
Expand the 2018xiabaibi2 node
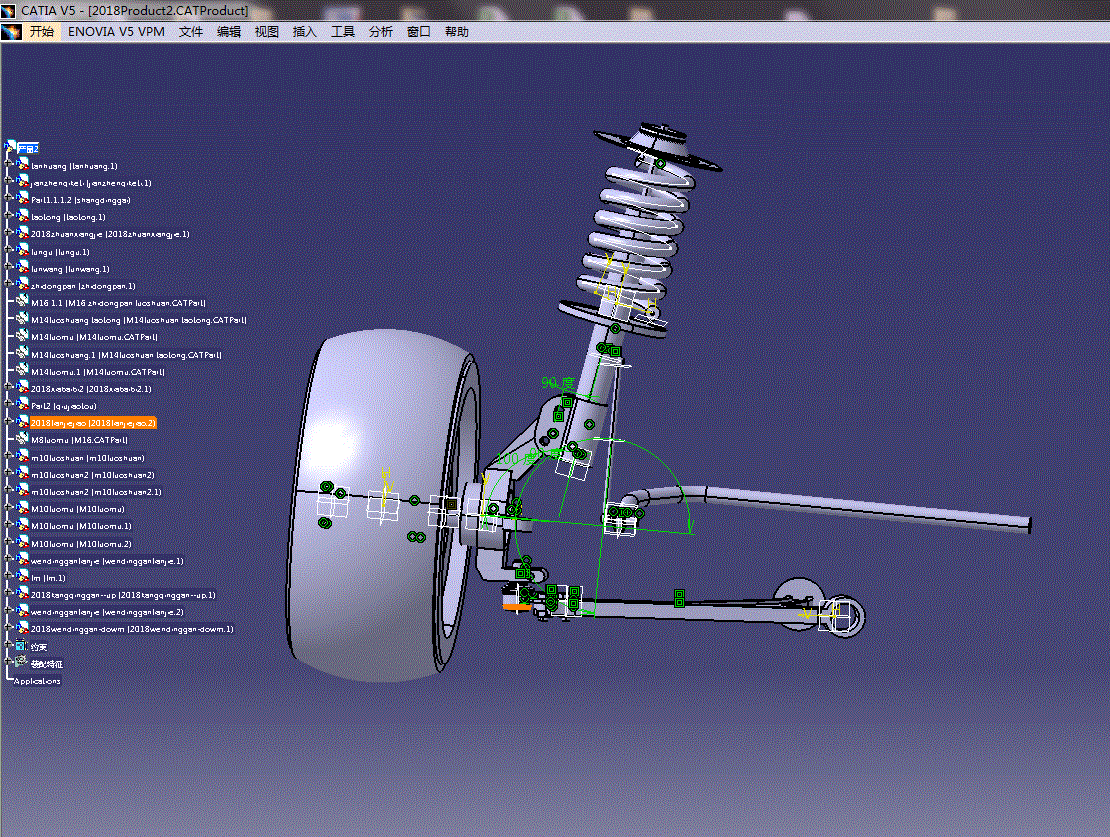point(8,387)
